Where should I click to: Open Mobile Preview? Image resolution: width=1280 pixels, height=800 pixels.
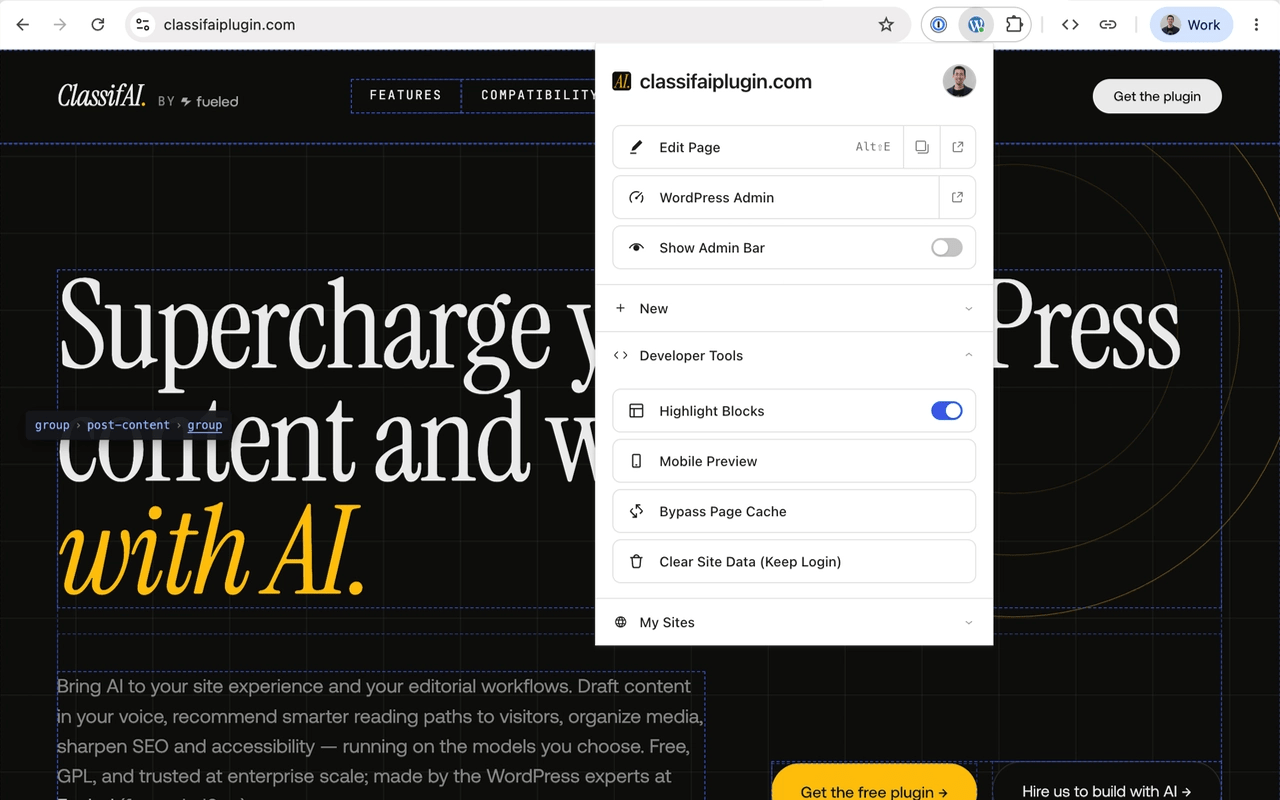(x=794, y=461)
